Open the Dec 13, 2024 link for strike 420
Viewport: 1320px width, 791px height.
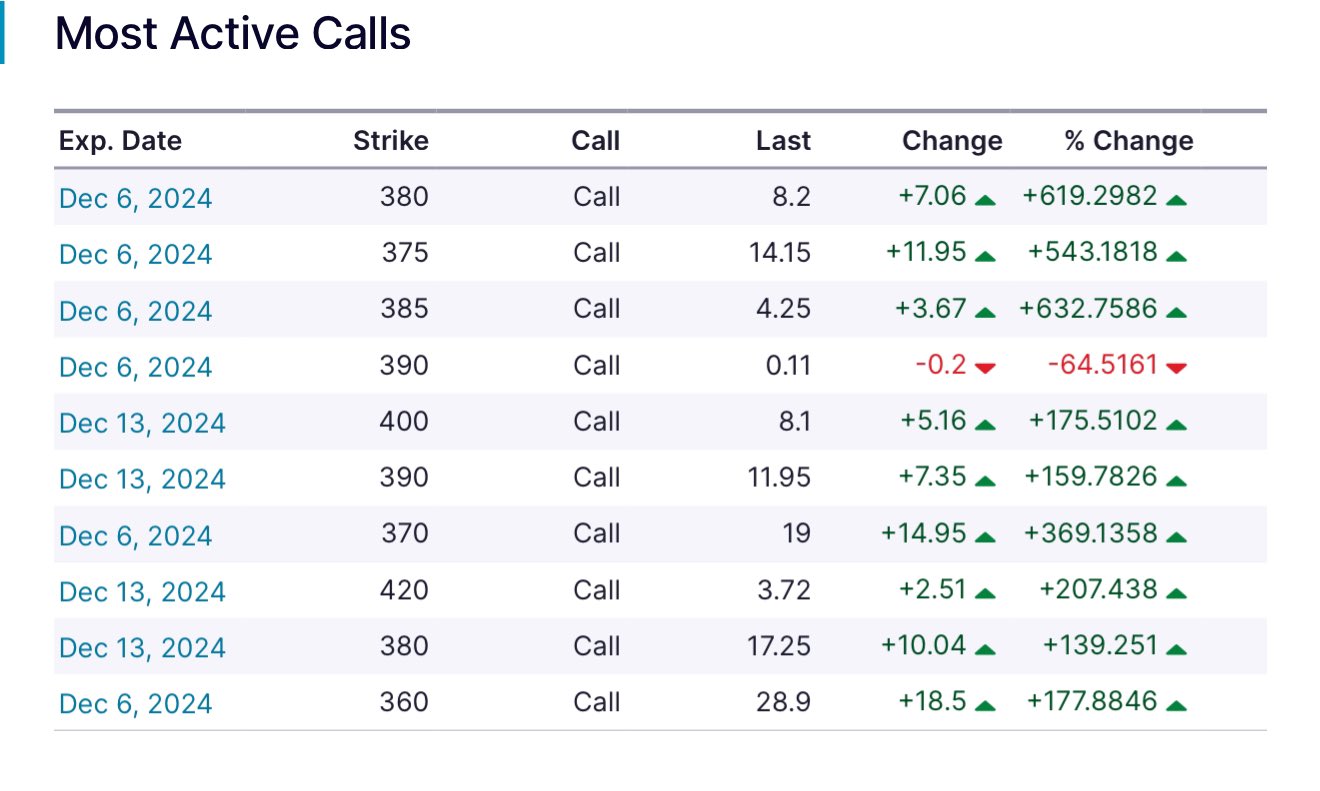(x=142, y=591)
